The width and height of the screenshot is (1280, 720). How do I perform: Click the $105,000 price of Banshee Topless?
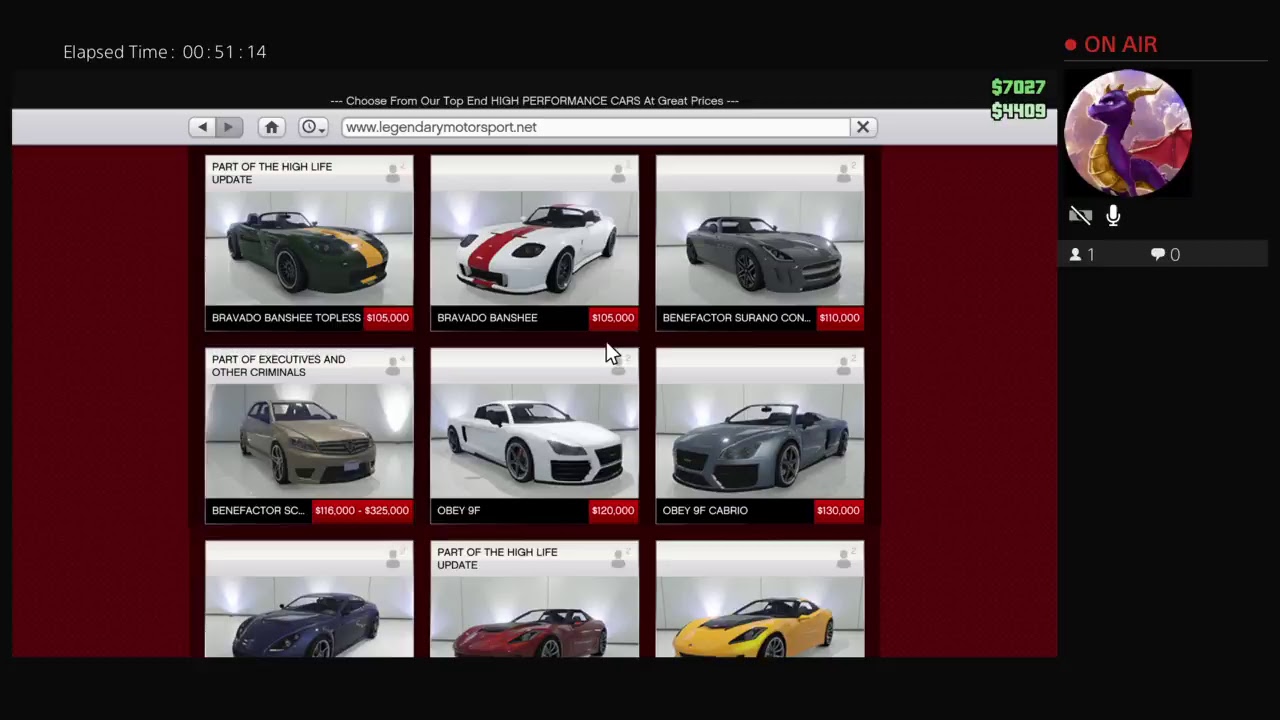[387, 318]
